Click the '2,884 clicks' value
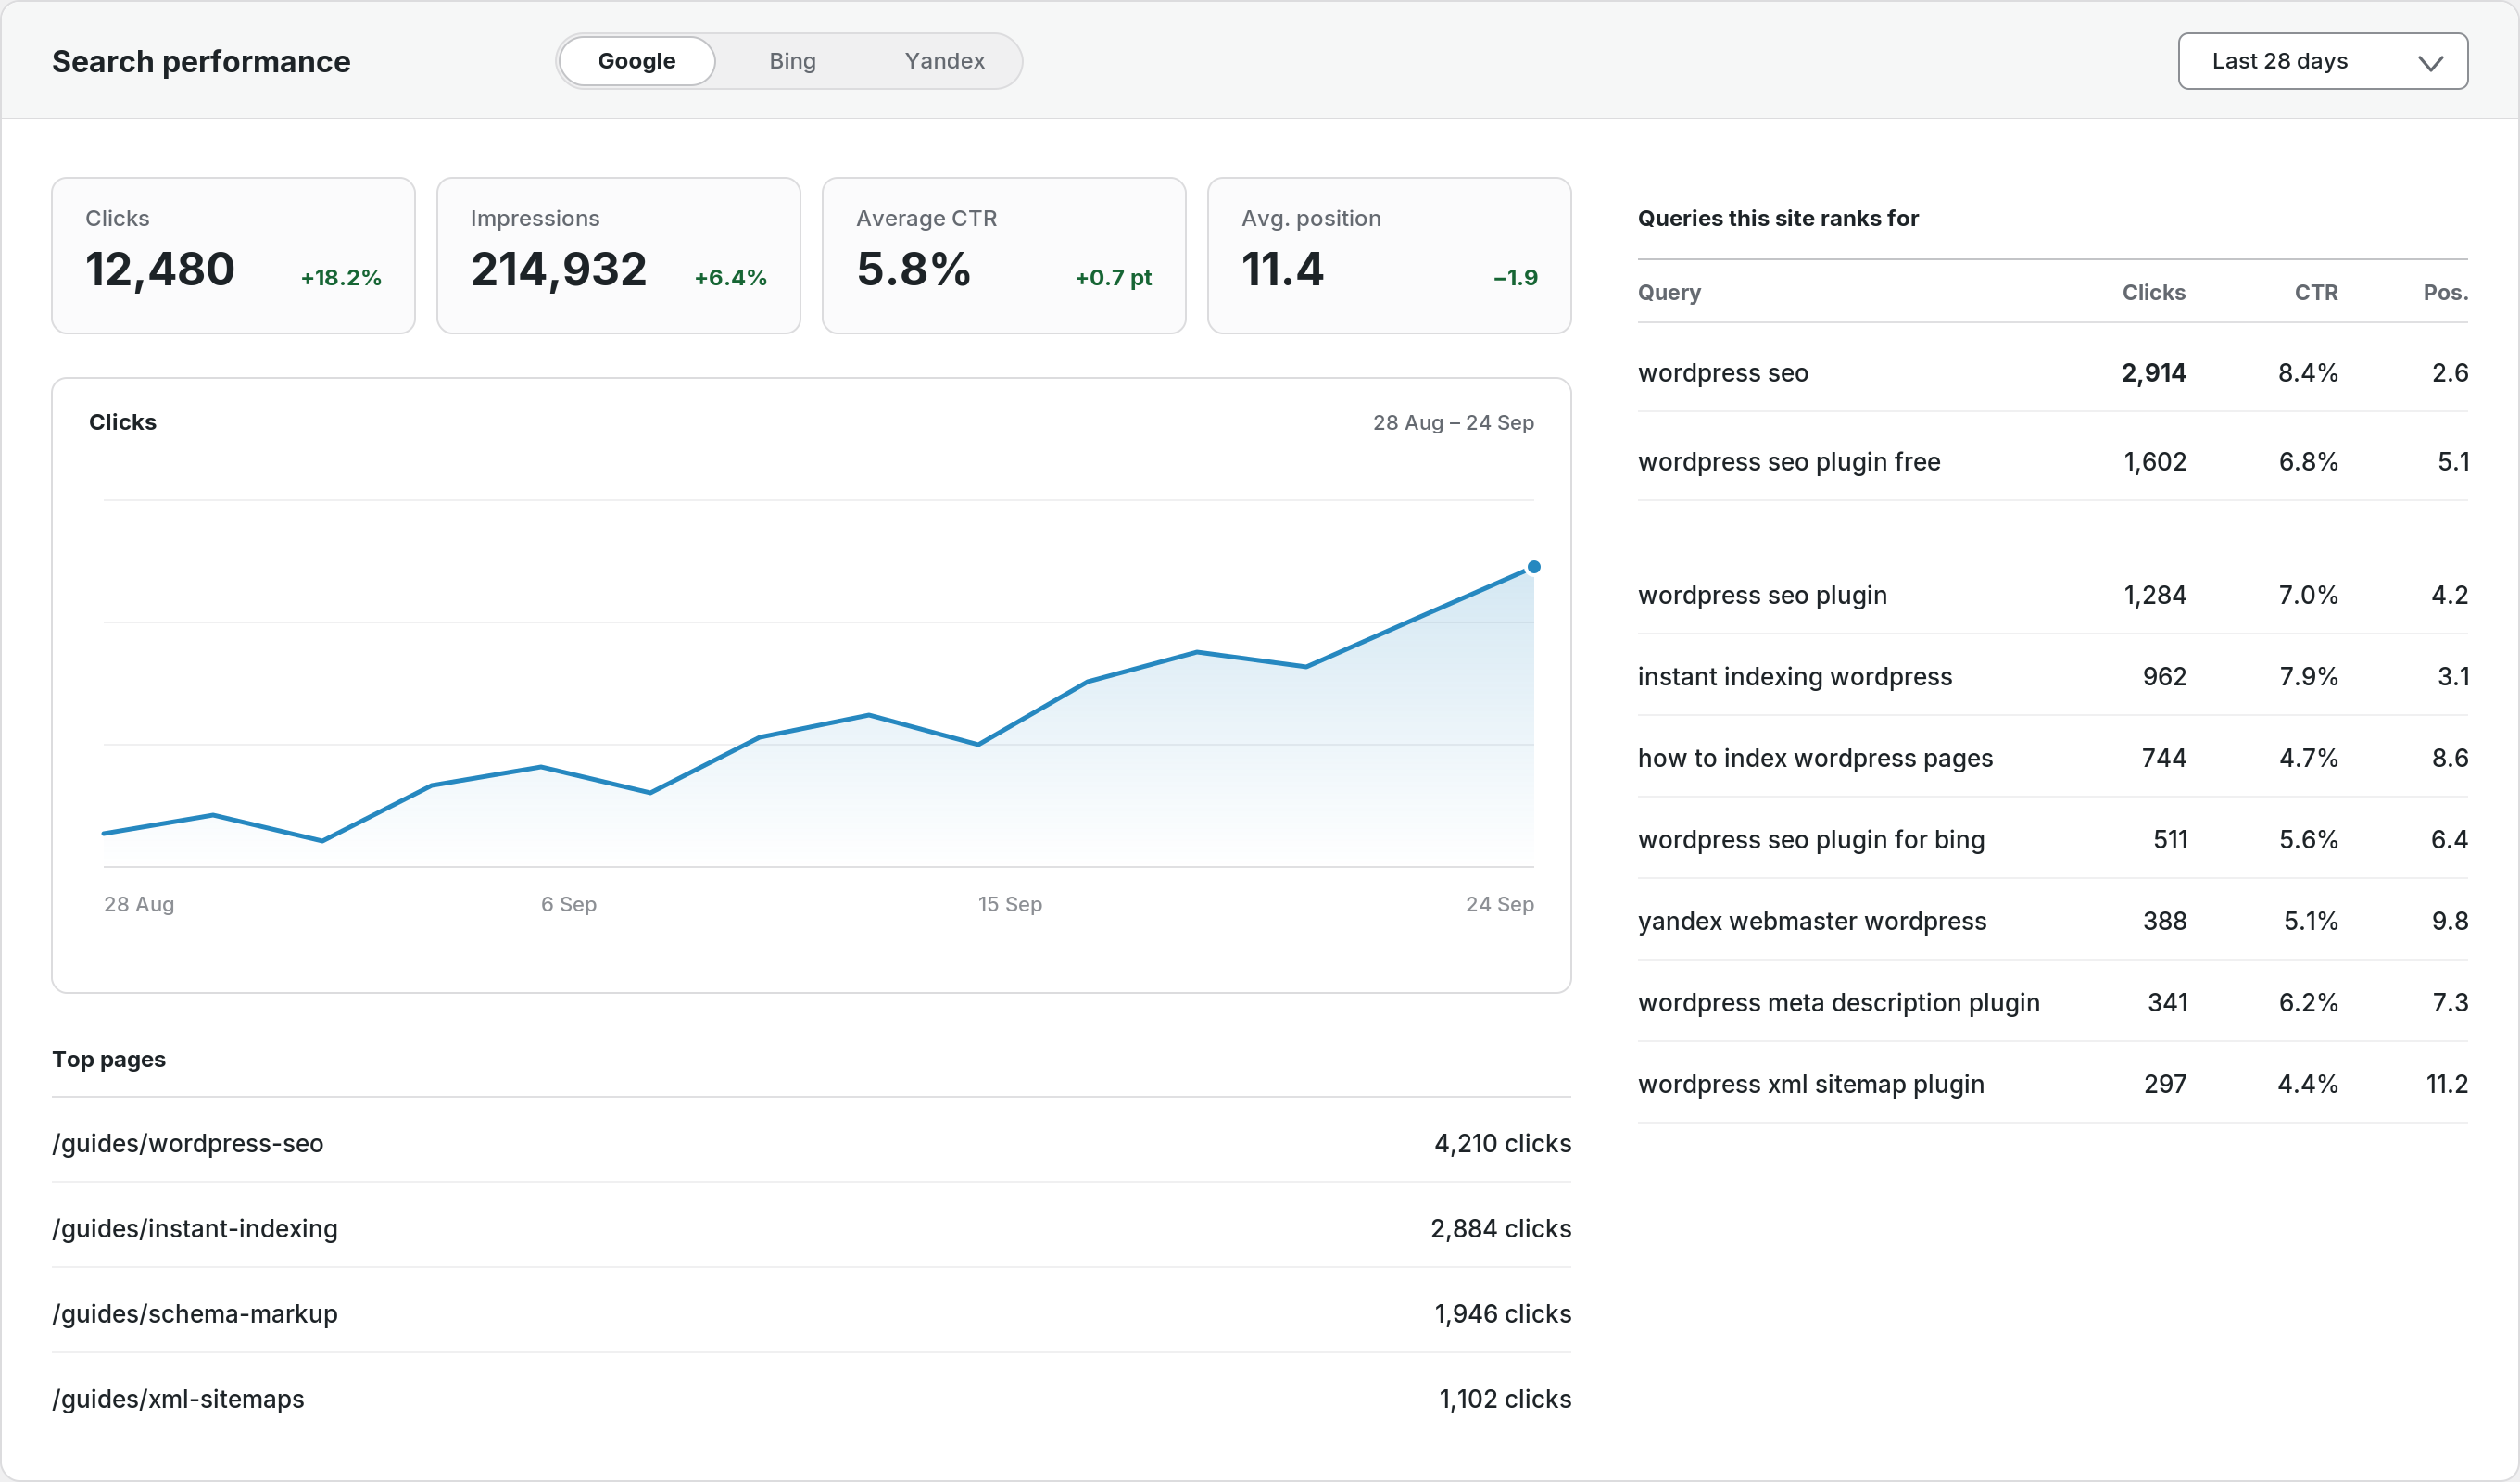 pyautogui.click(x=1500, y=1228)
